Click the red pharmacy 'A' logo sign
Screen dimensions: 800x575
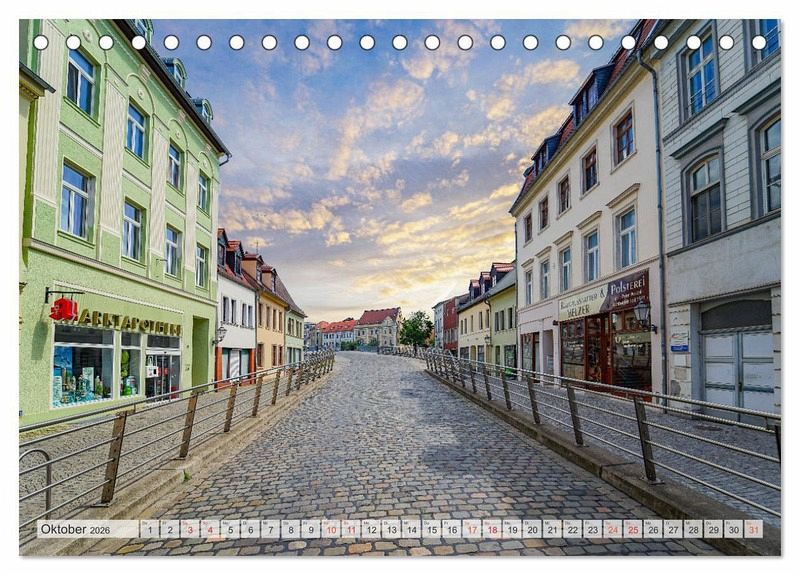click(63, 309)
